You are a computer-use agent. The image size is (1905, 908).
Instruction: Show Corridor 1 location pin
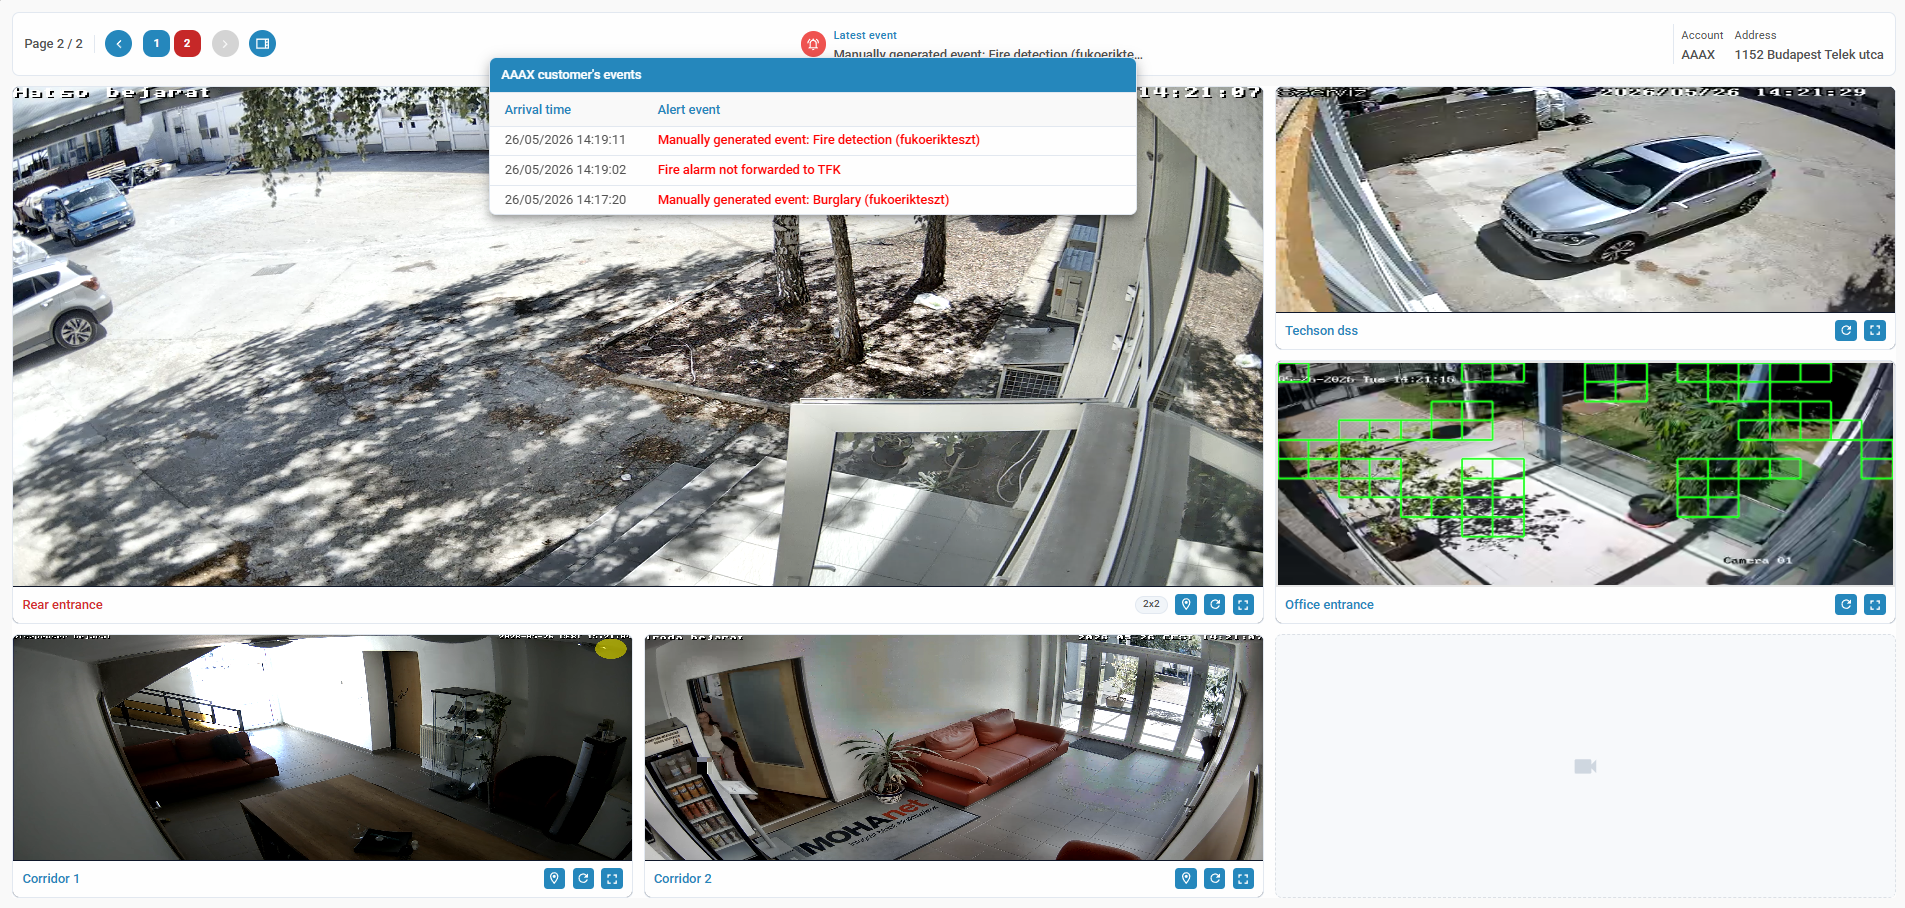[554, 878]
